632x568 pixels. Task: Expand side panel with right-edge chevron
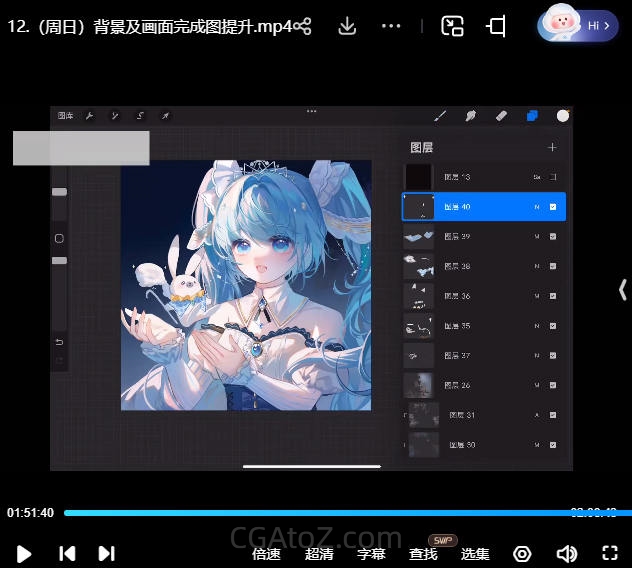(622, 289)
